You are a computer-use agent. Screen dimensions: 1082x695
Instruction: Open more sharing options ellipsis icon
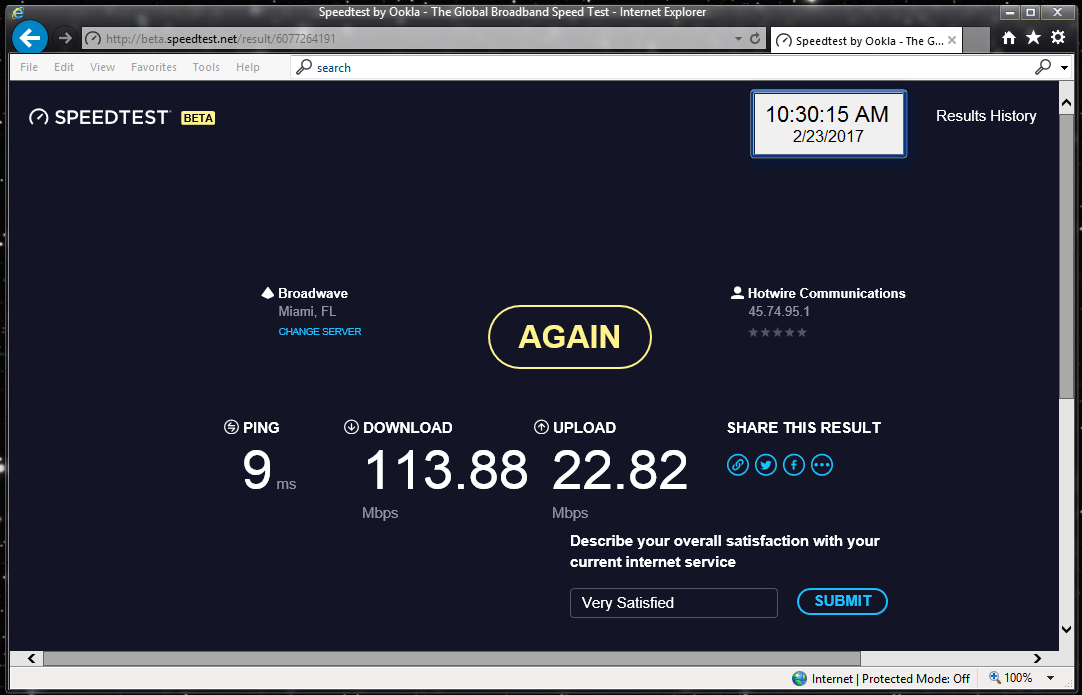pos(822,465)
